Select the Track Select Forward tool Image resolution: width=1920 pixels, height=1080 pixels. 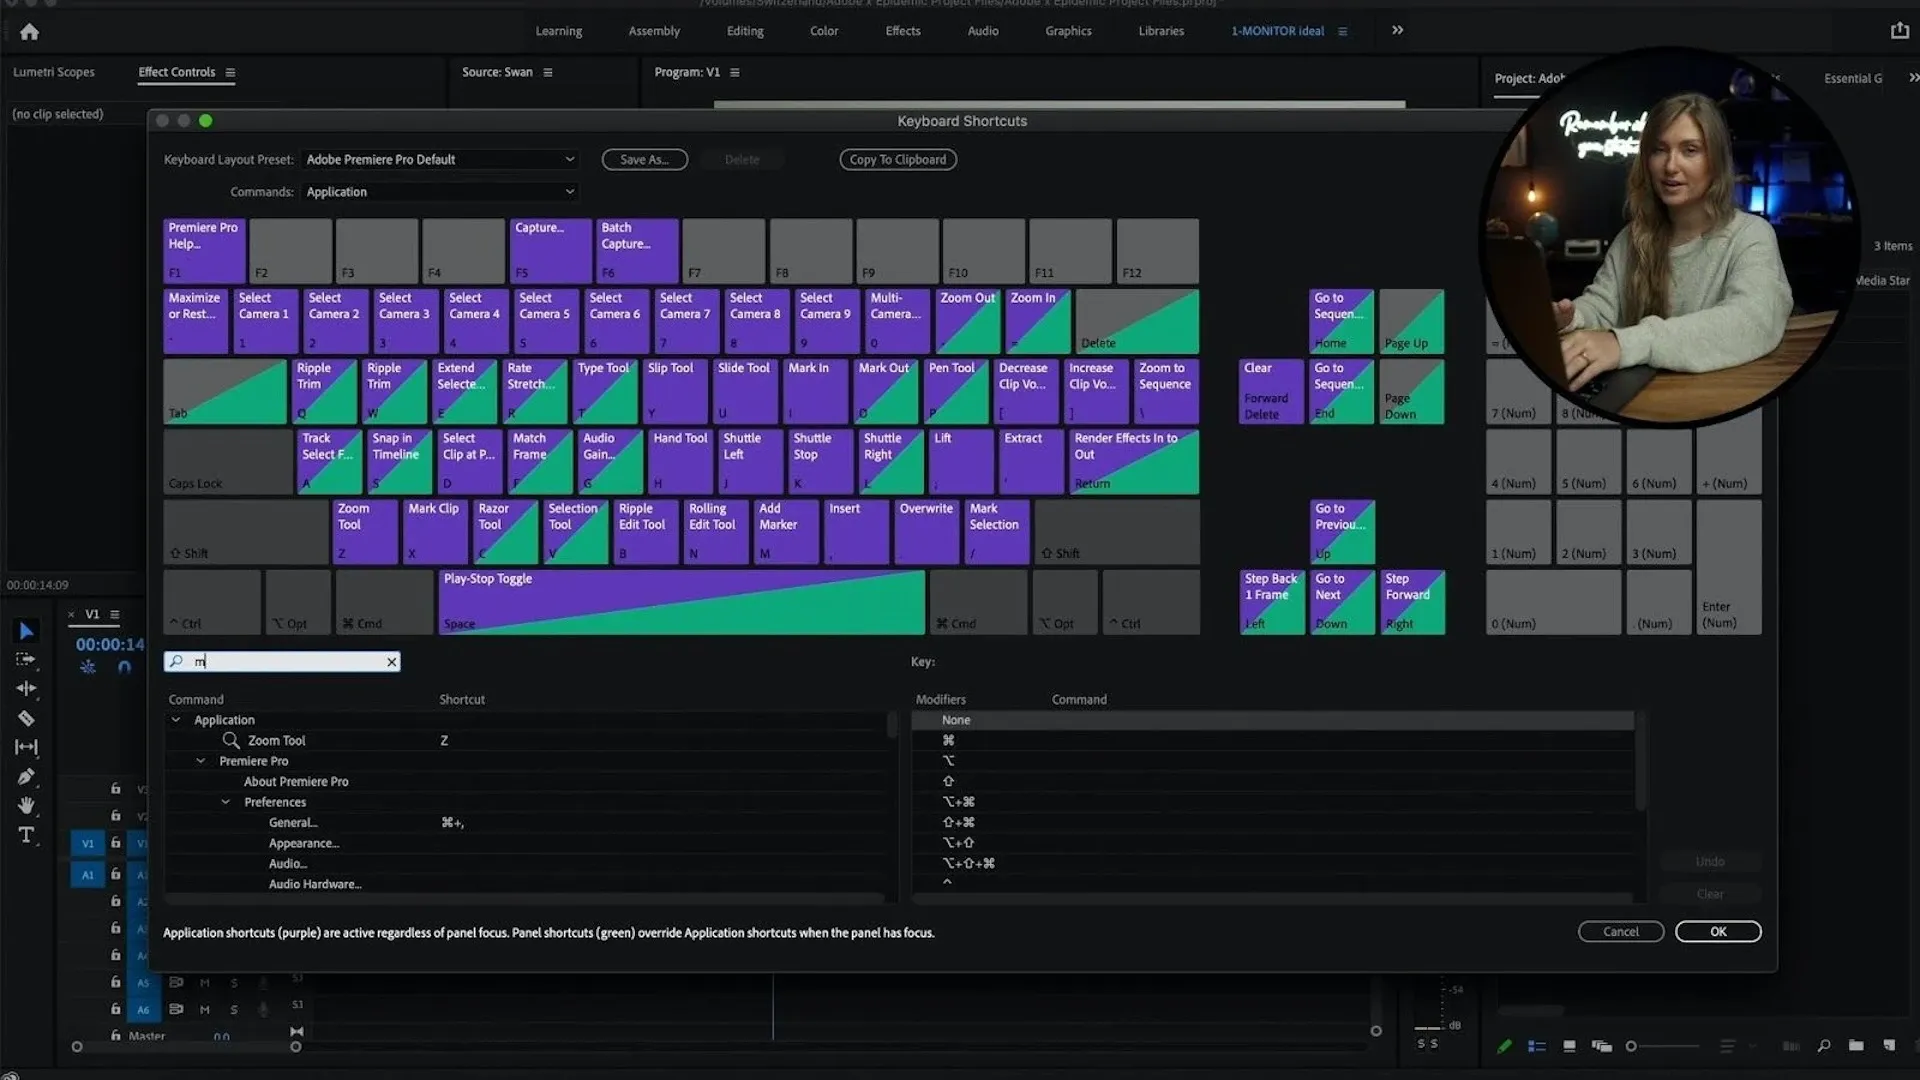tap(26, 658)
